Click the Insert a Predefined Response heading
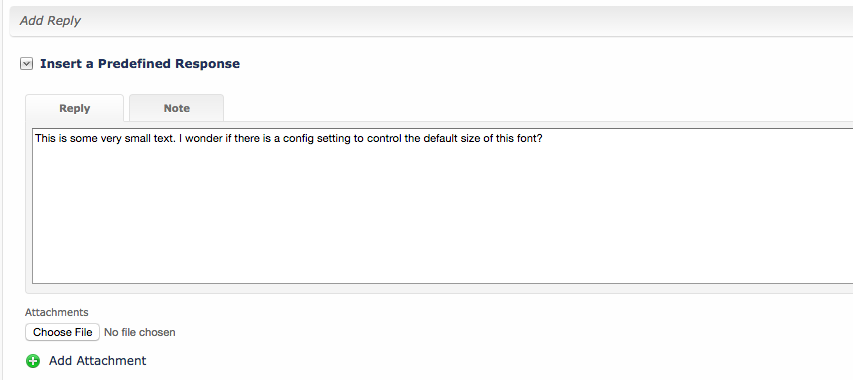This screenshot has height=380, width=853. point(140,64)
